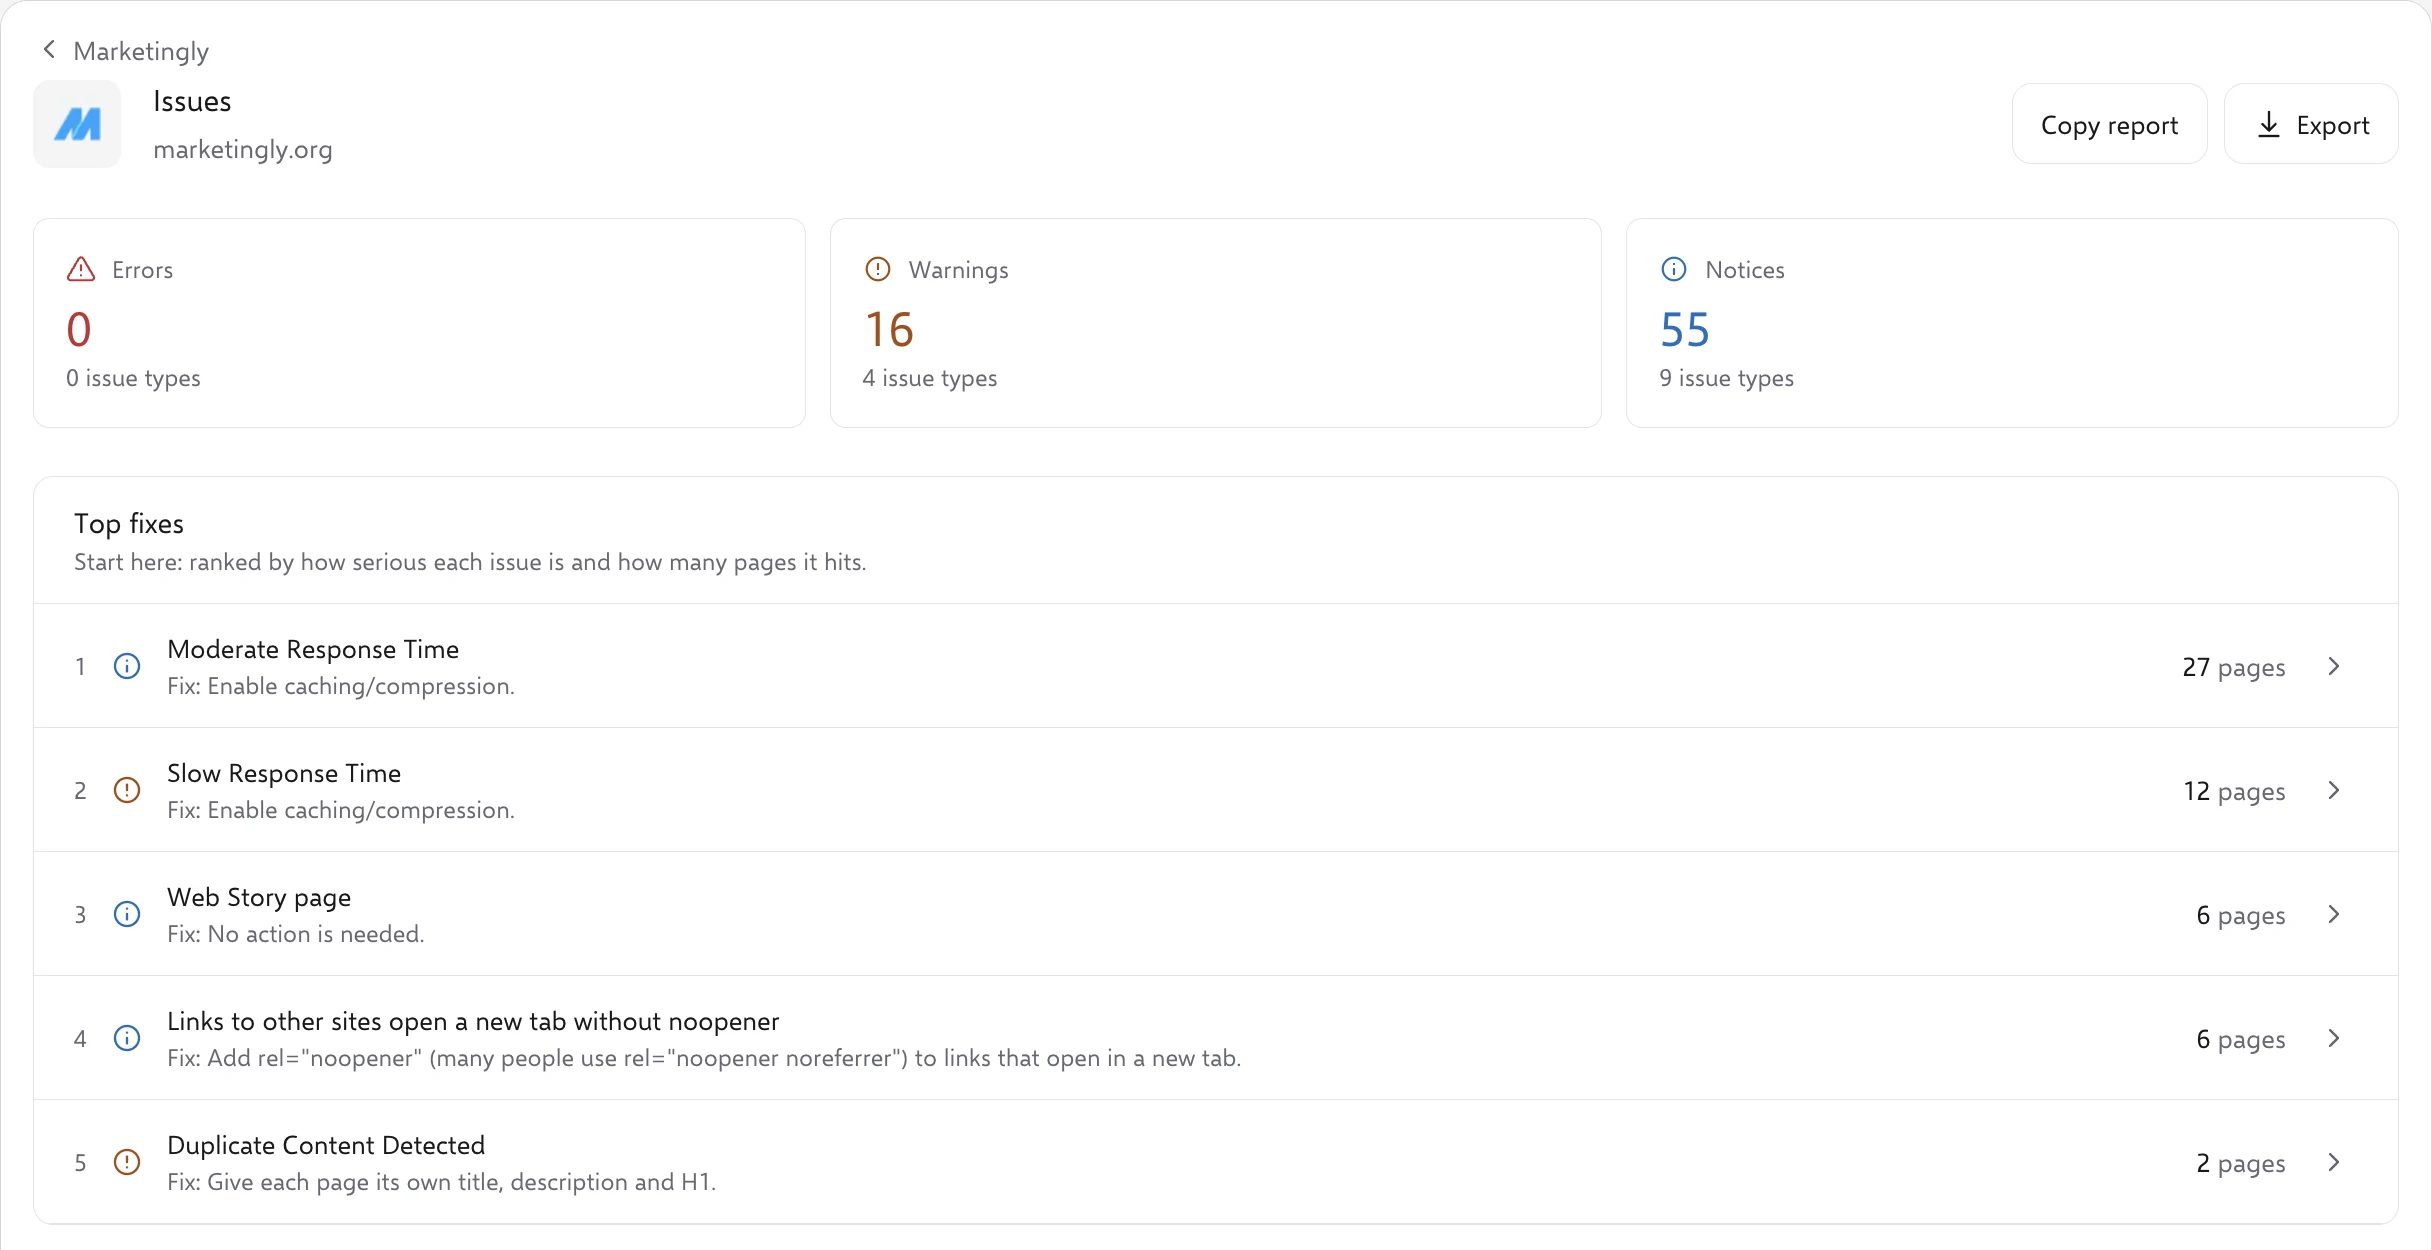Open Web Story page details via chevron

pos(2334,914)
